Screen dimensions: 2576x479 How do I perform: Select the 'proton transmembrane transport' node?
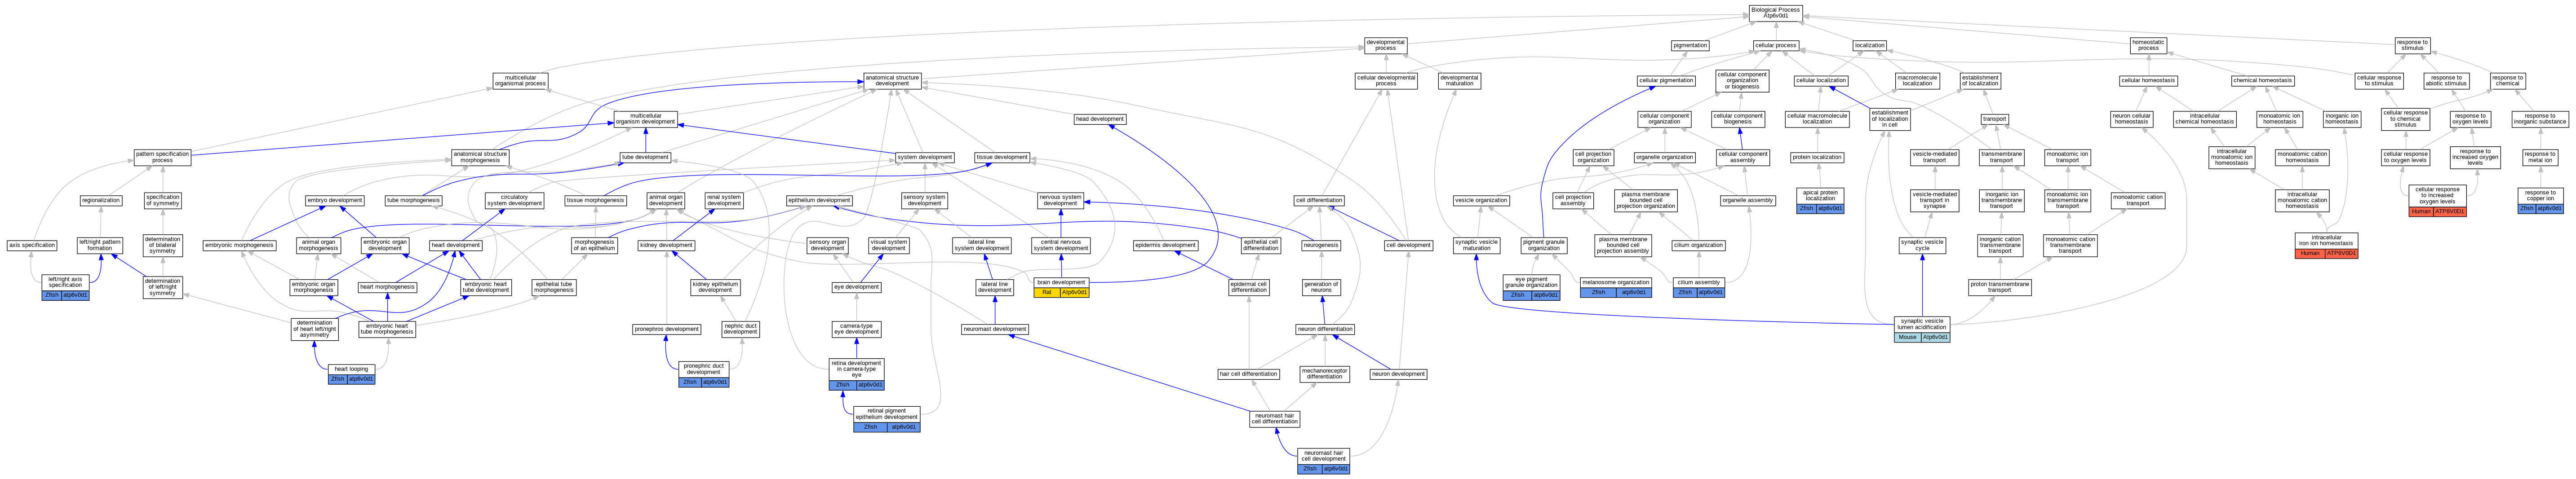2000,287
